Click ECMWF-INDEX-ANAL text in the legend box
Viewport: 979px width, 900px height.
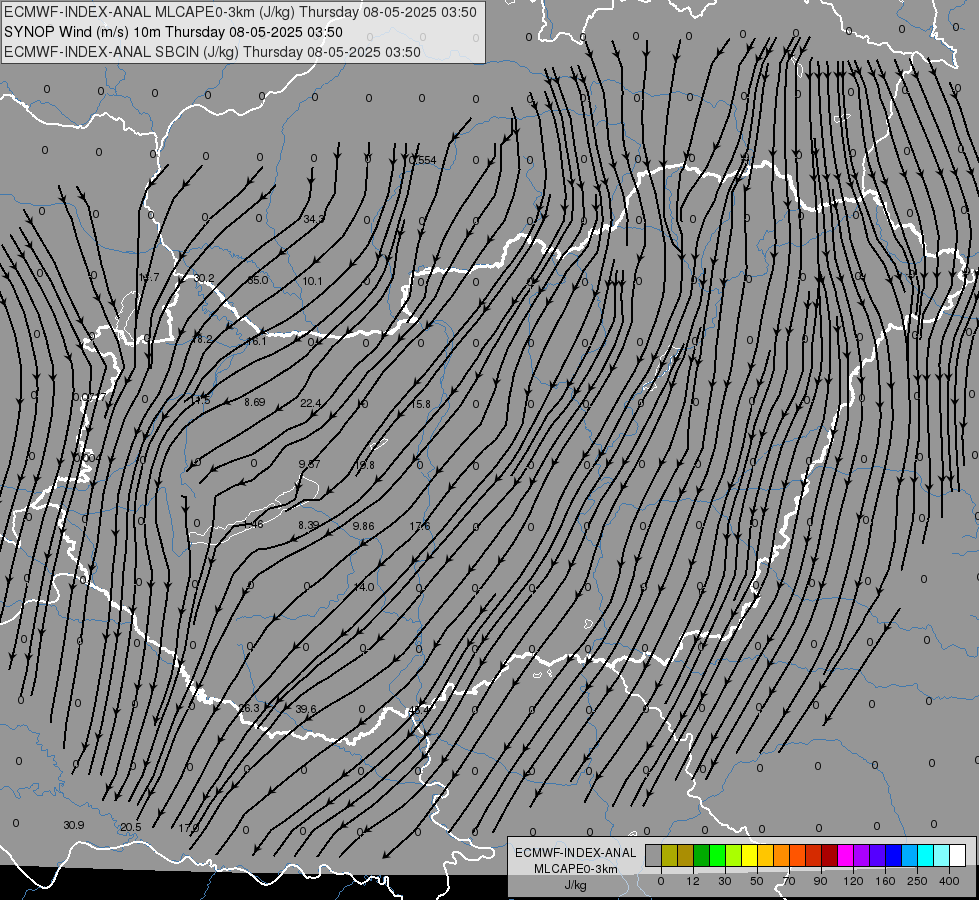coord(576,853)
